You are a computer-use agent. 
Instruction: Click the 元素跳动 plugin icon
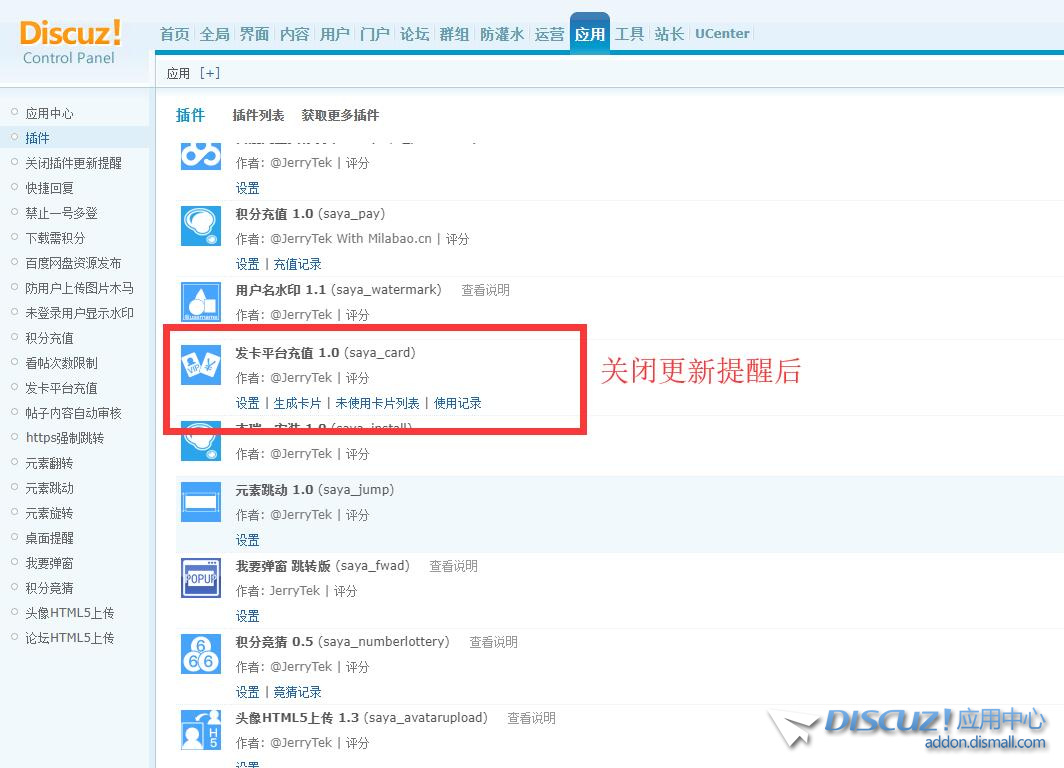(200, 502)
